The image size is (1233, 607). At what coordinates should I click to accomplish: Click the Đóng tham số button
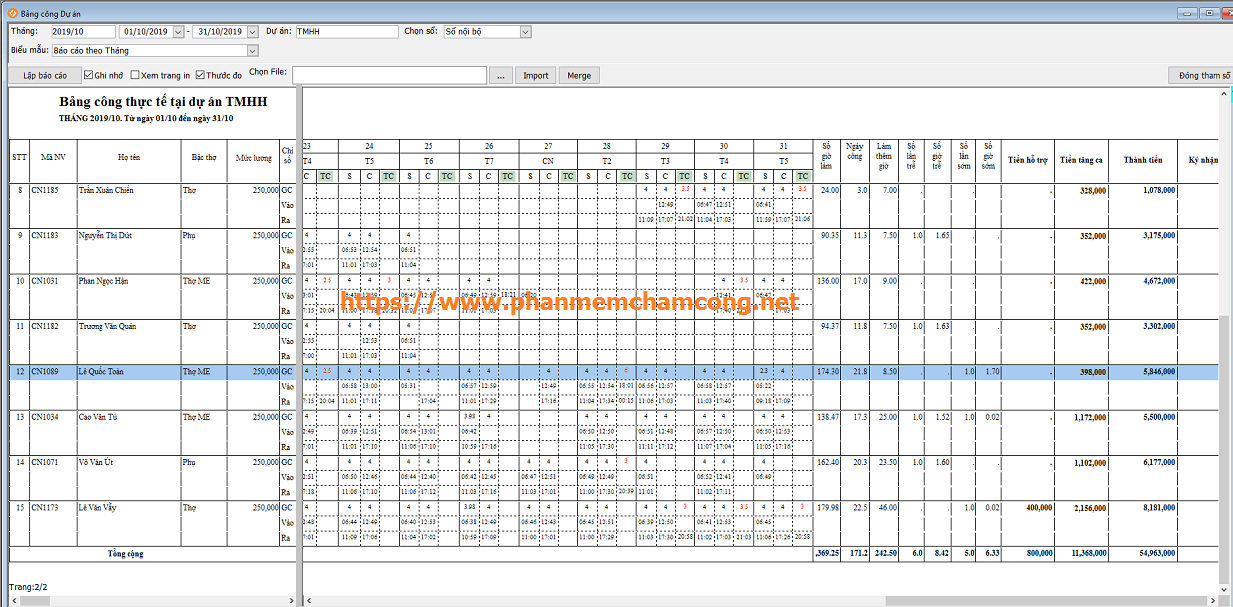[x=1200, y=75]
